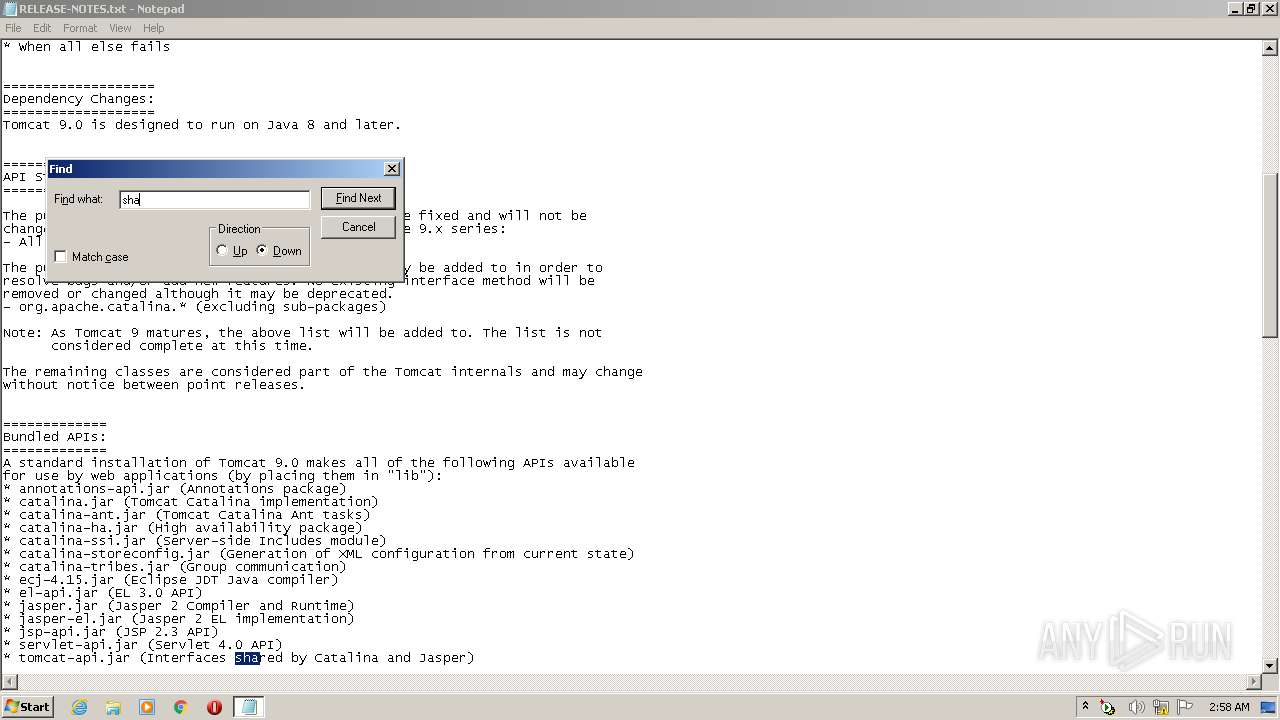Click the '* When all else fails' line

(86, 47)
